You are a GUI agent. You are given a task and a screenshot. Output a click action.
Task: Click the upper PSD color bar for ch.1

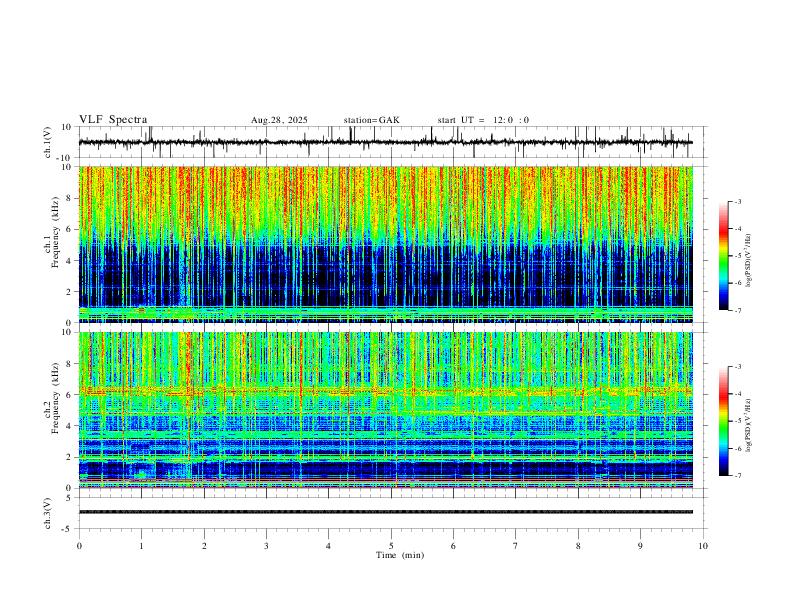[723, 256]
